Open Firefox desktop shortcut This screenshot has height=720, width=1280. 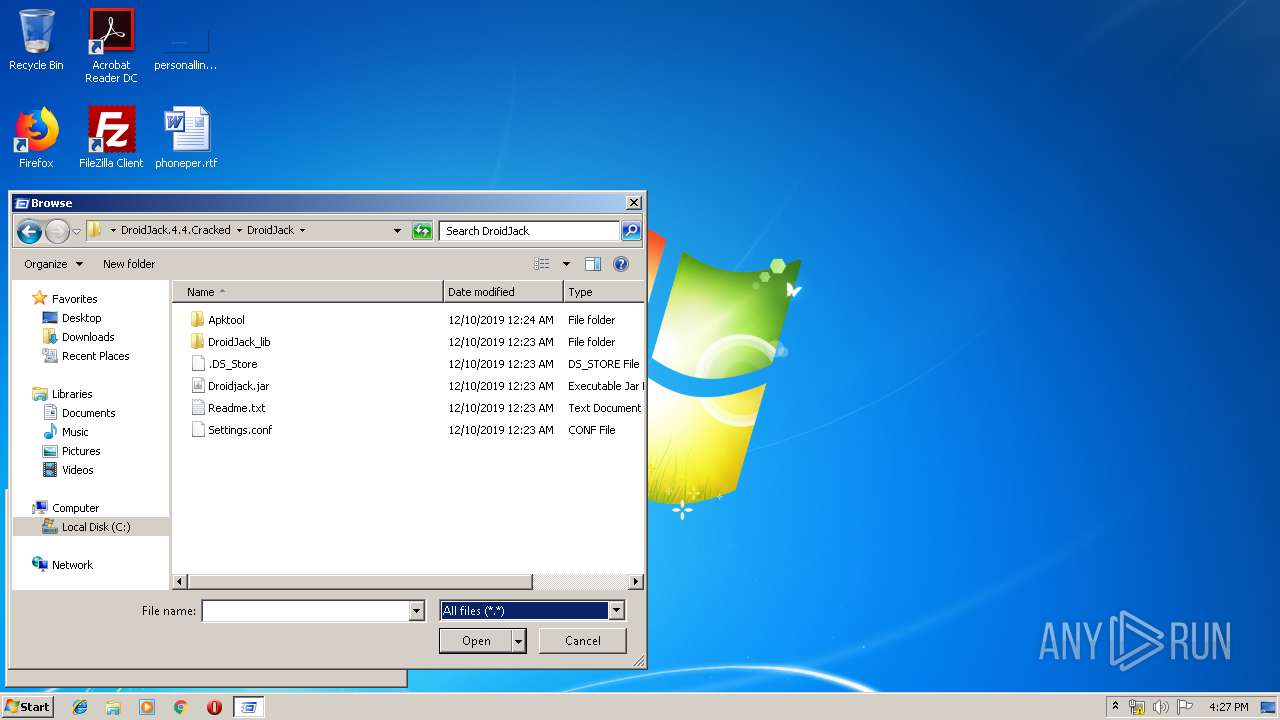pos(36,137)
